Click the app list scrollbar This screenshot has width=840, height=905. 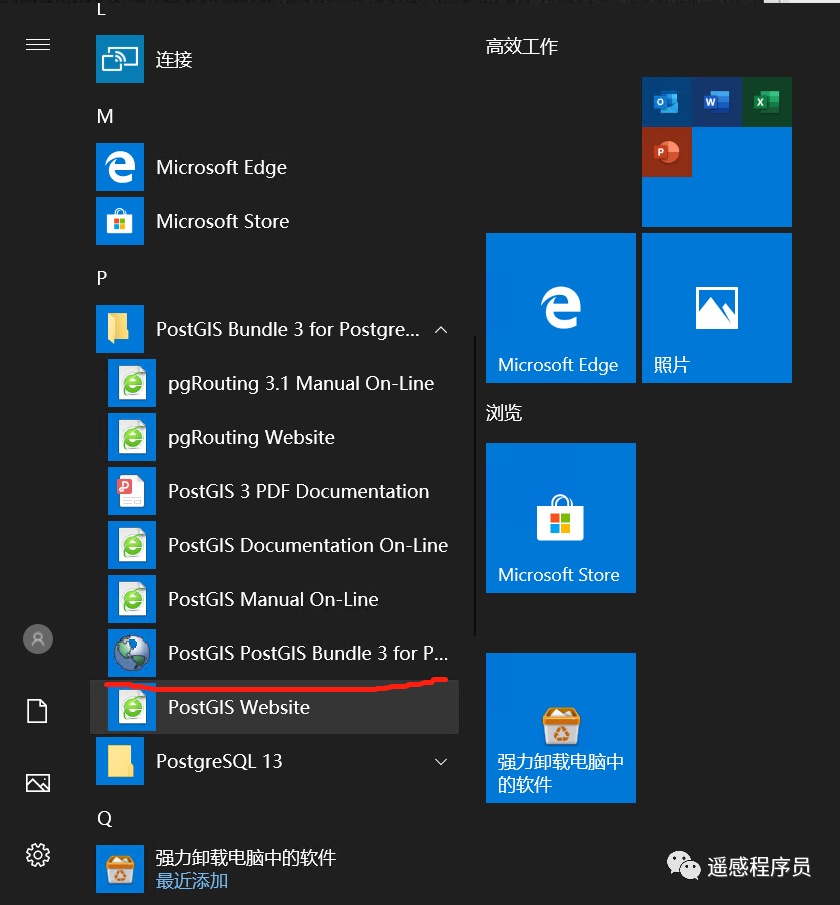point(475,485)
